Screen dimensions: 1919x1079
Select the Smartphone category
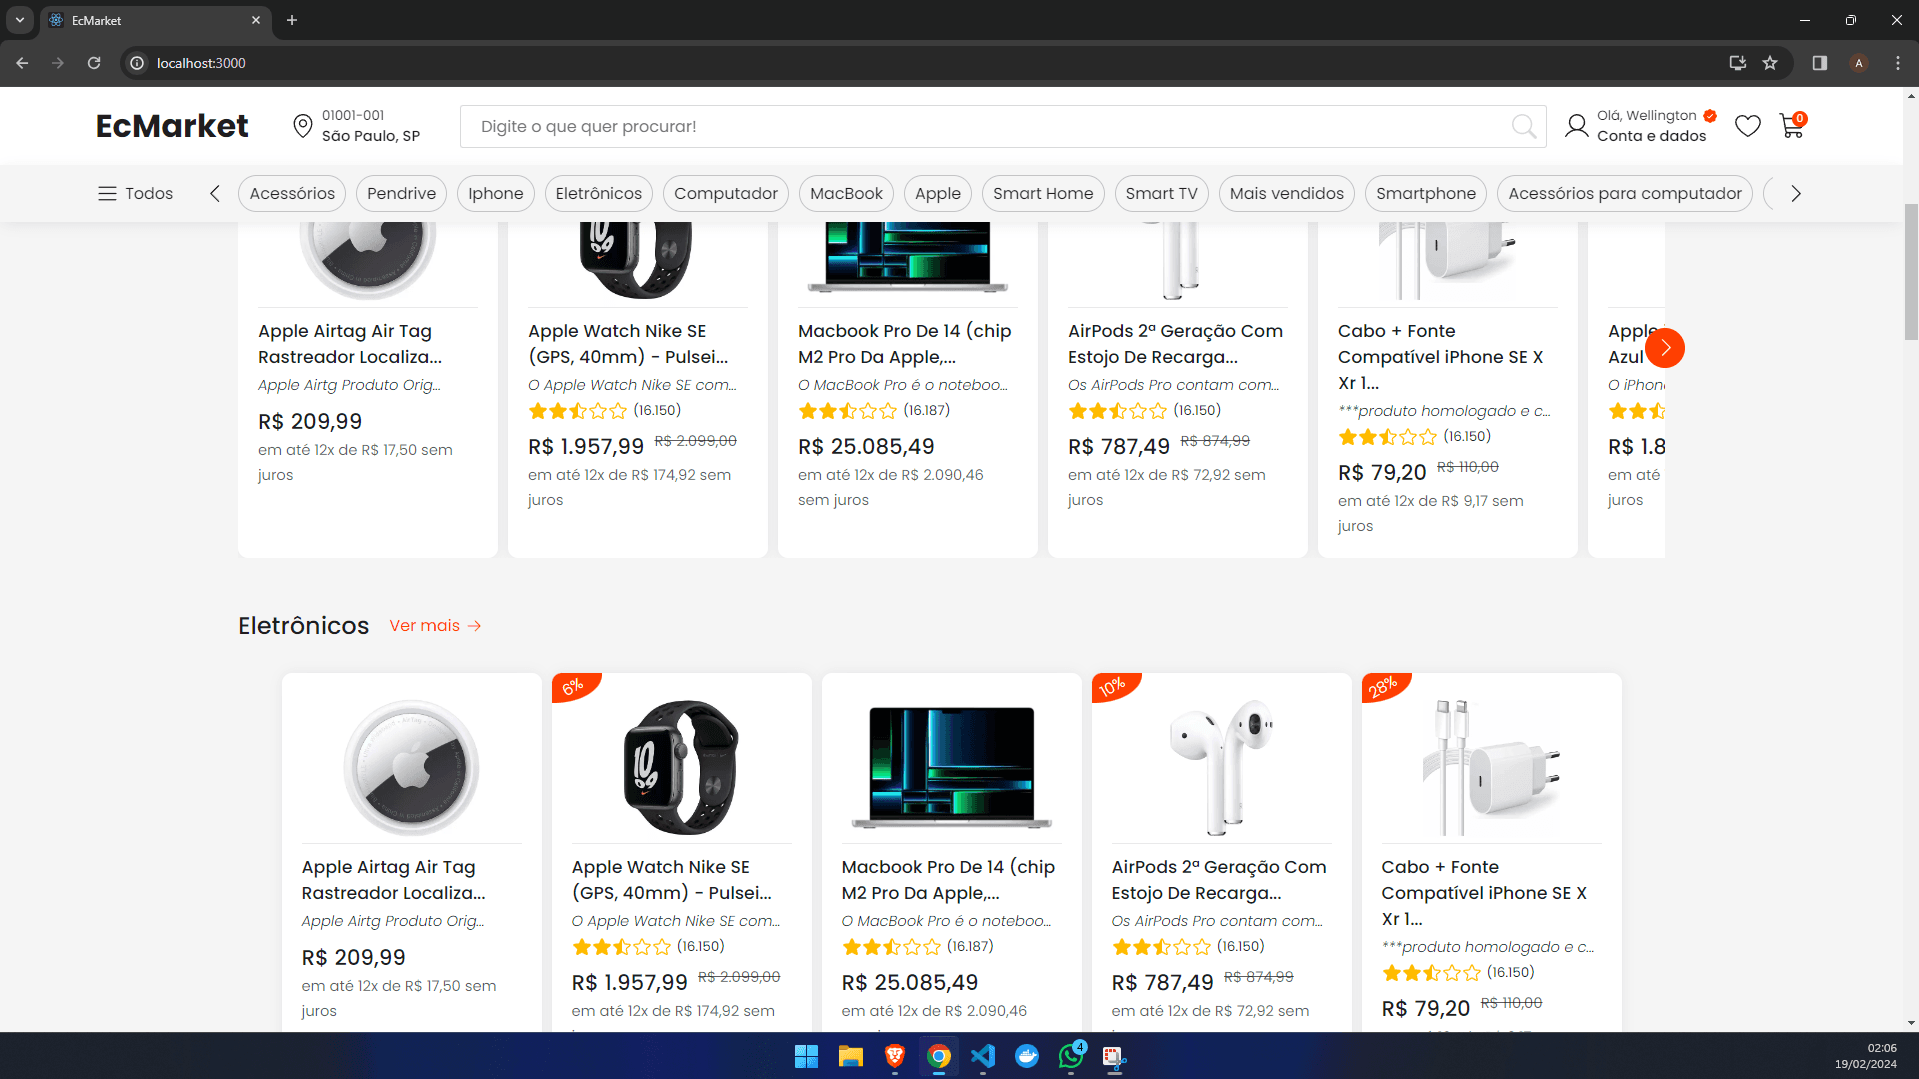[x=1426, y=193]
